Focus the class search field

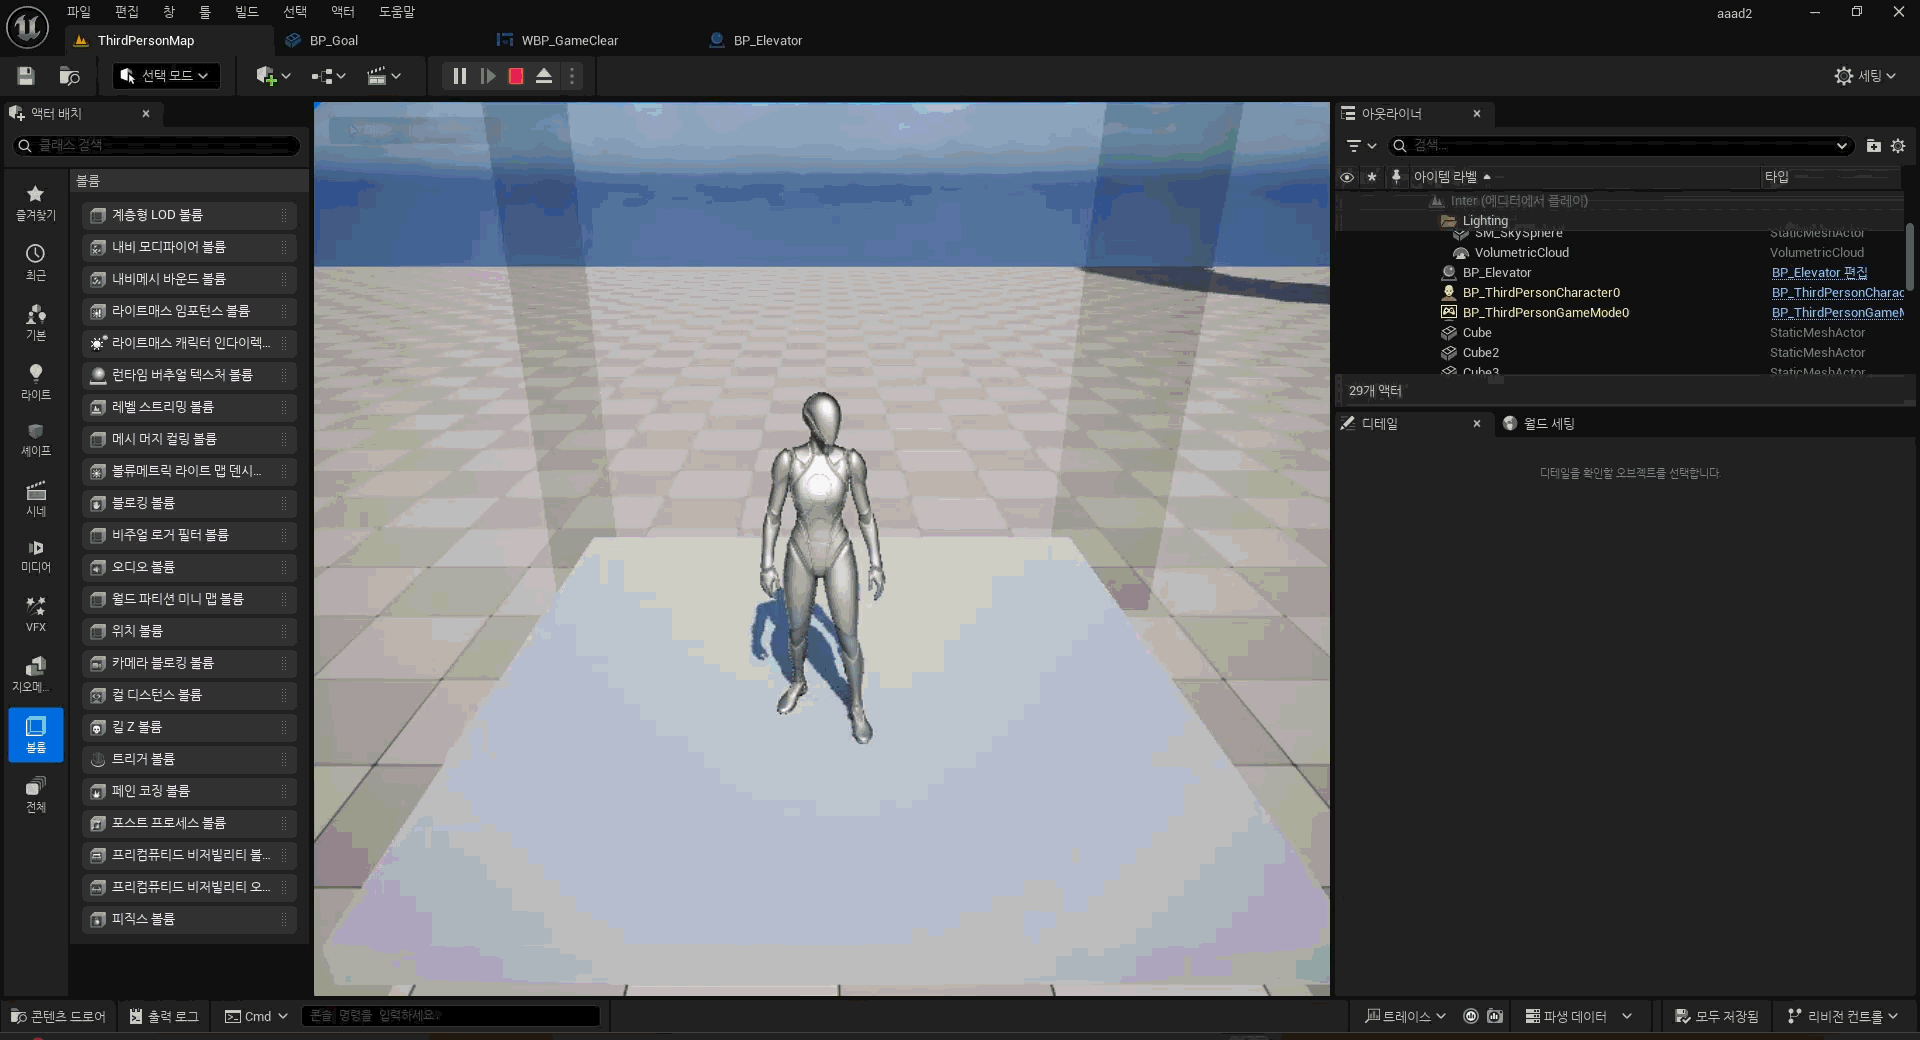tap(157, 145)
